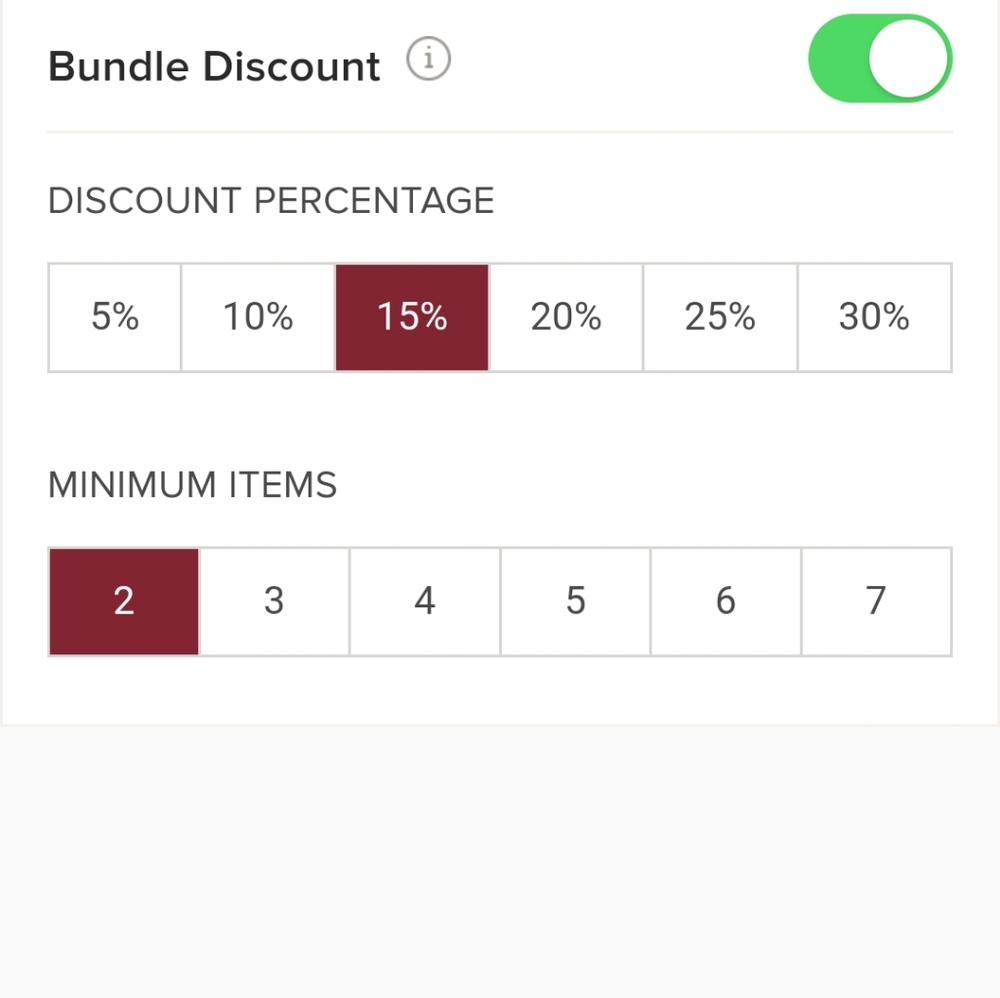Choose a 20% discount percentage
The width and height of the screenshot is (1000, 998).
(x=566, y=317)
